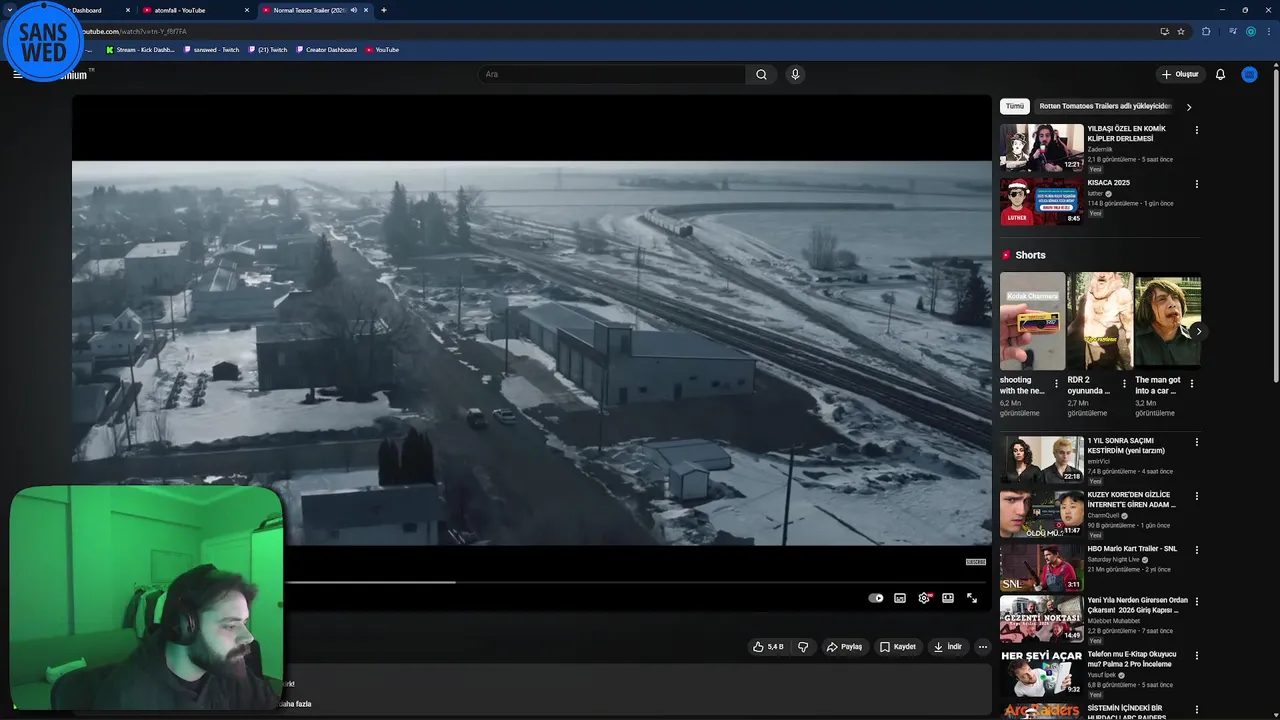This screenshot has height=720, width=1280.
Task: Click the YouTube search input field
Action: (x=611, y=74)
